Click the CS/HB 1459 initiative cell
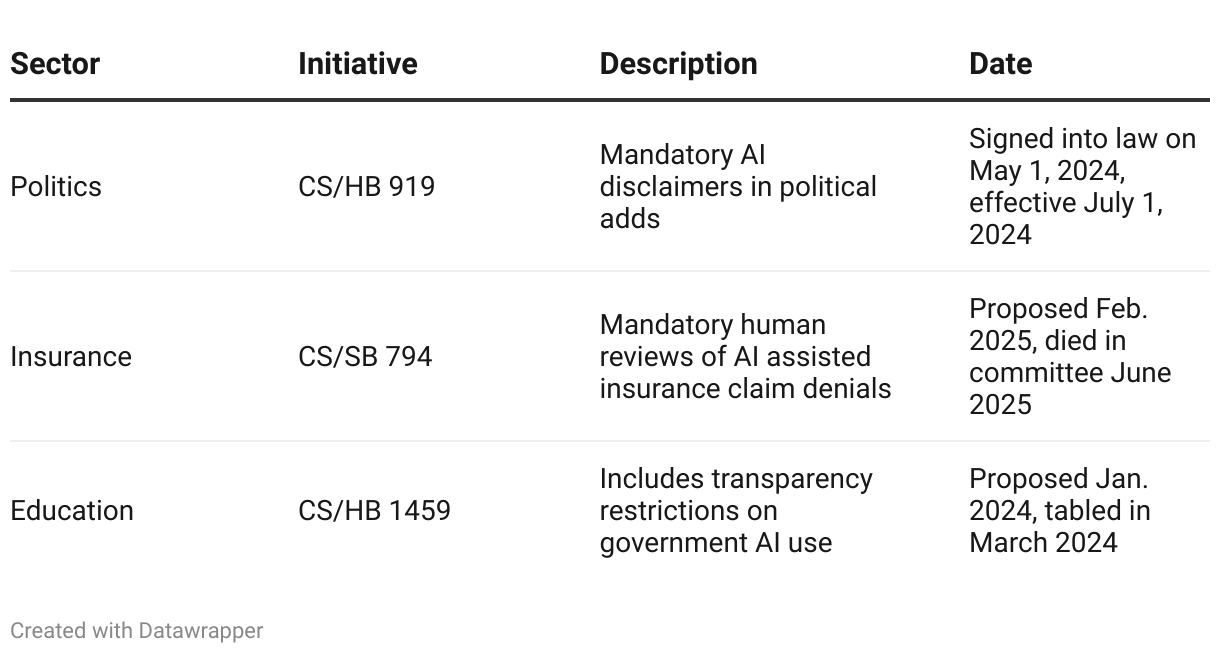 click(x=374, y=511)
